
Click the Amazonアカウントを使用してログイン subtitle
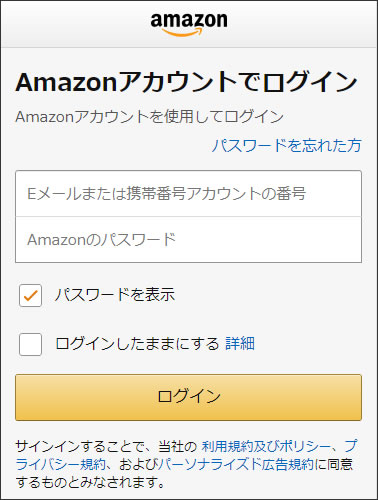tap(149, 117)
